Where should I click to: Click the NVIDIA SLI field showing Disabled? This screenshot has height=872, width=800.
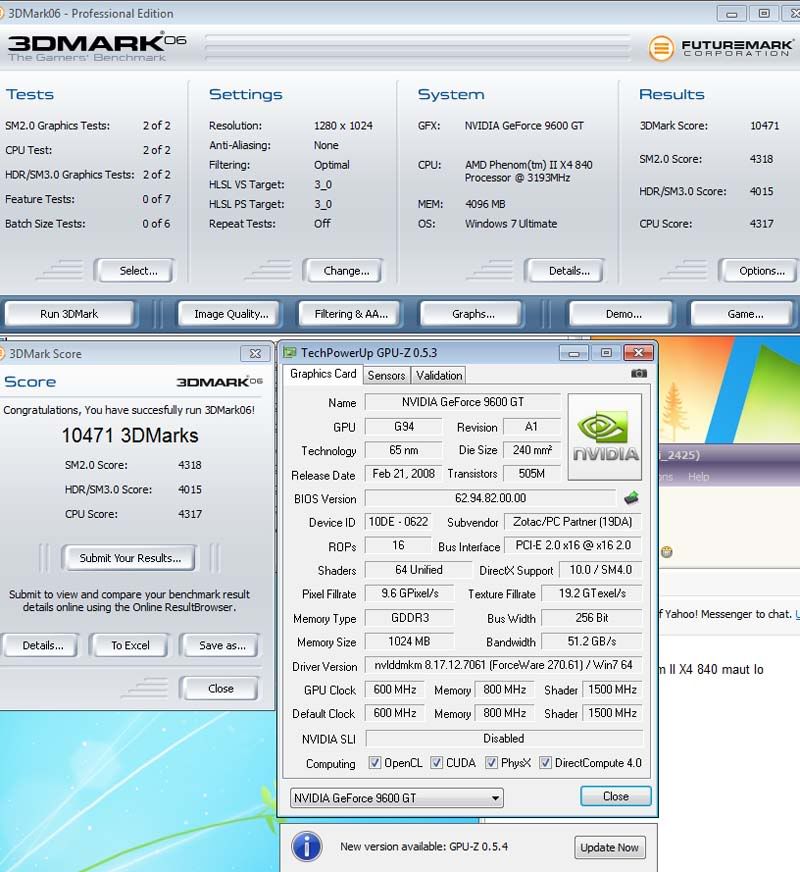tap(504, 739)
